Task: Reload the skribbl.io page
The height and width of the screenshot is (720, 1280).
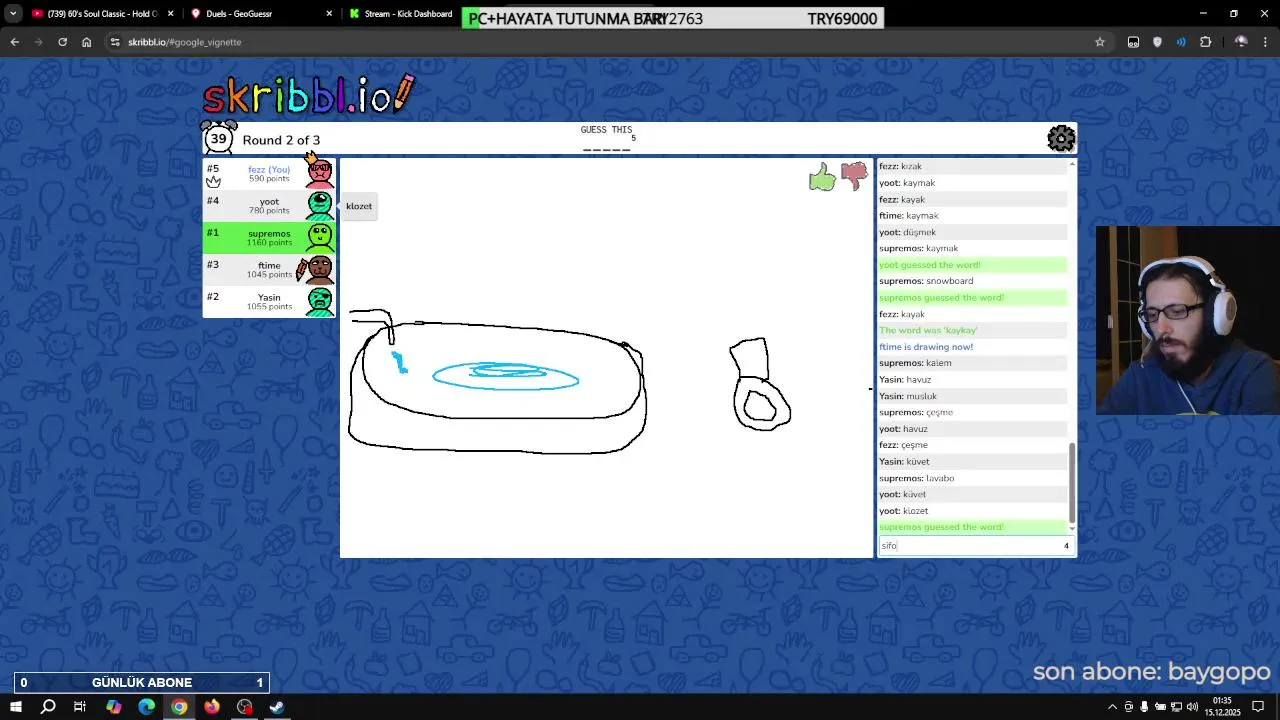Action: [x=62, y=42]
